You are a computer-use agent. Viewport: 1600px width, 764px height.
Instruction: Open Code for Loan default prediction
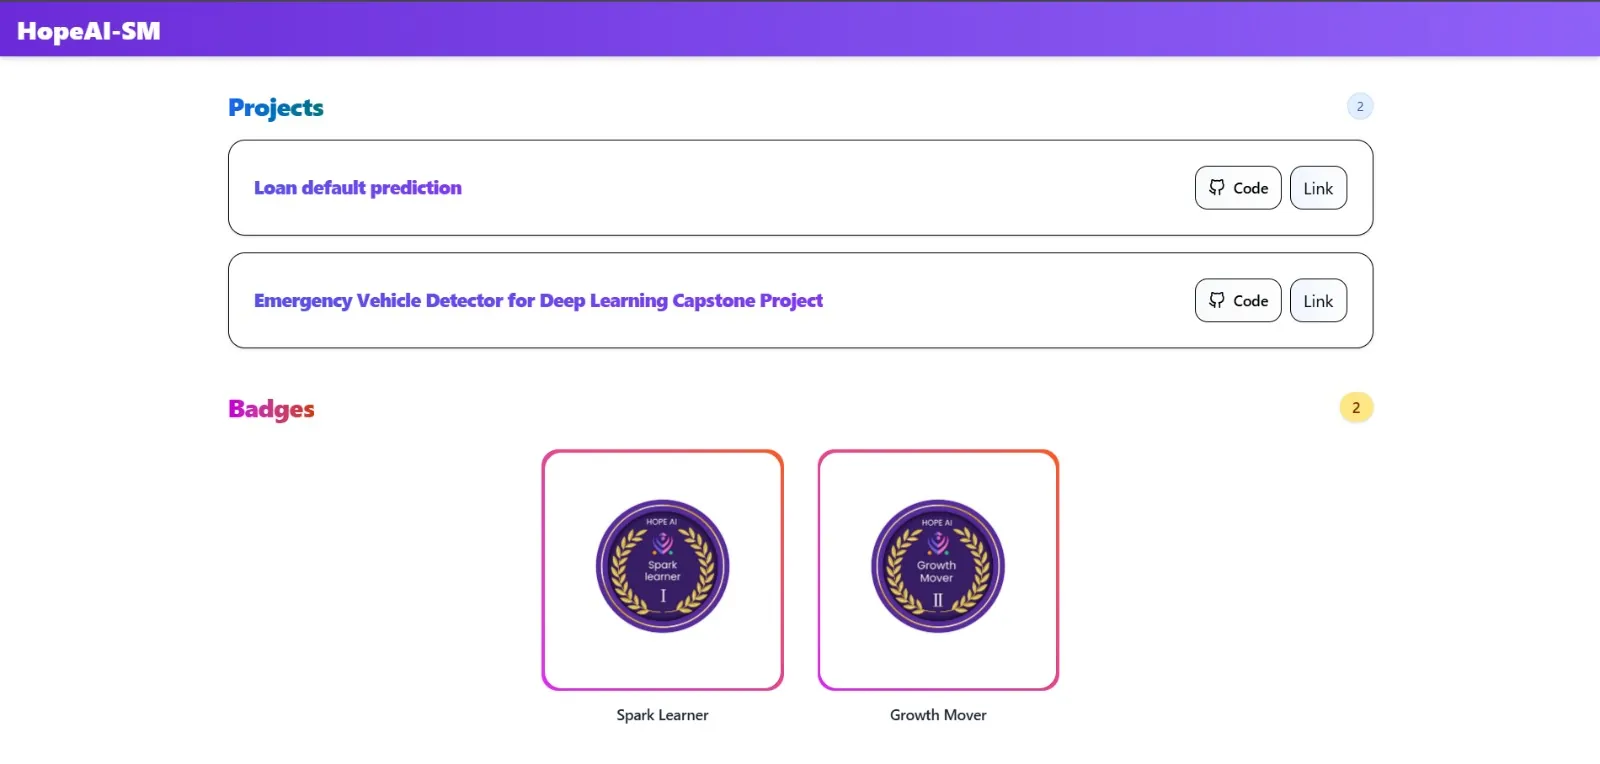(x=1238, y=188)
